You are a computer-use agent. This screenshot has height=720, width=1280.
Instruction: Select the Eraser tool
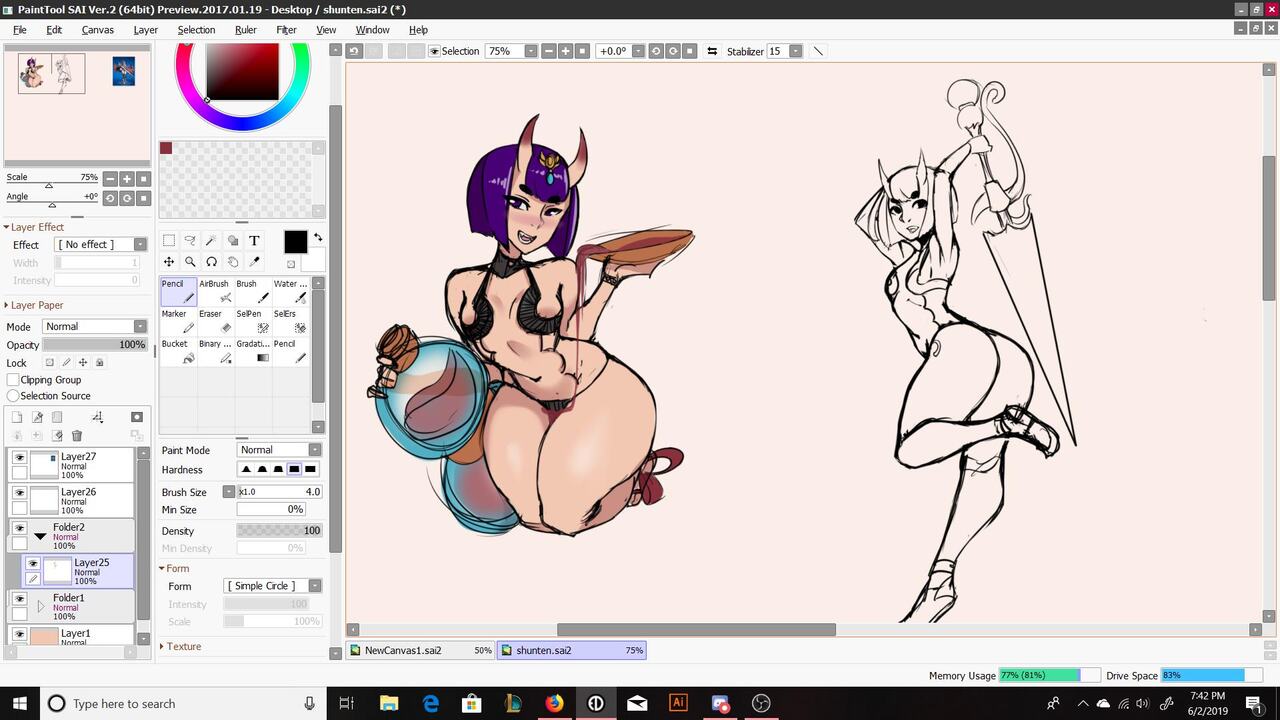(215, 321)
